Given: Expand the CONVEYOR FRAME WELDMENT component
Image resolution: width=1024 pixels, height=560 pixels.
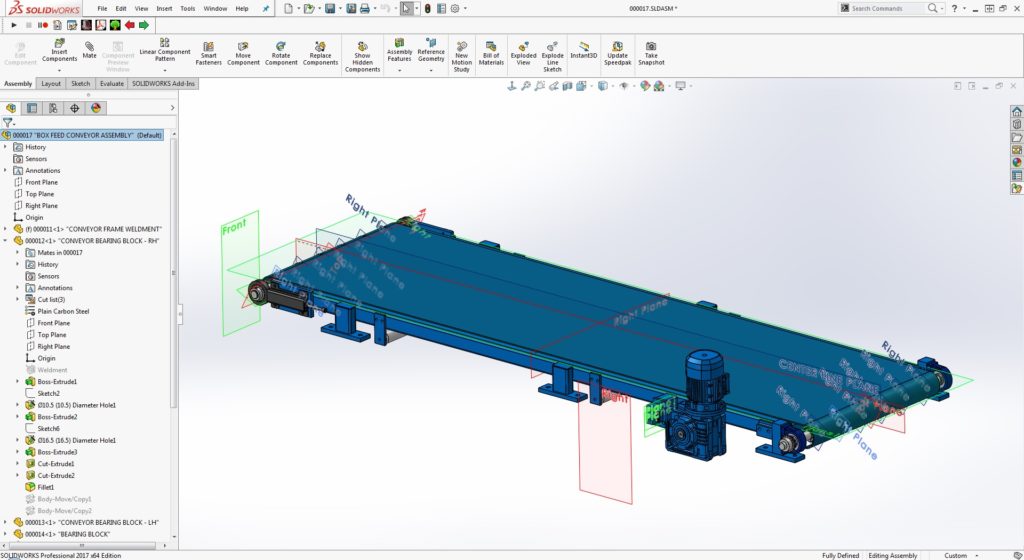Looking at the screenshot, I should coord(5,229).
